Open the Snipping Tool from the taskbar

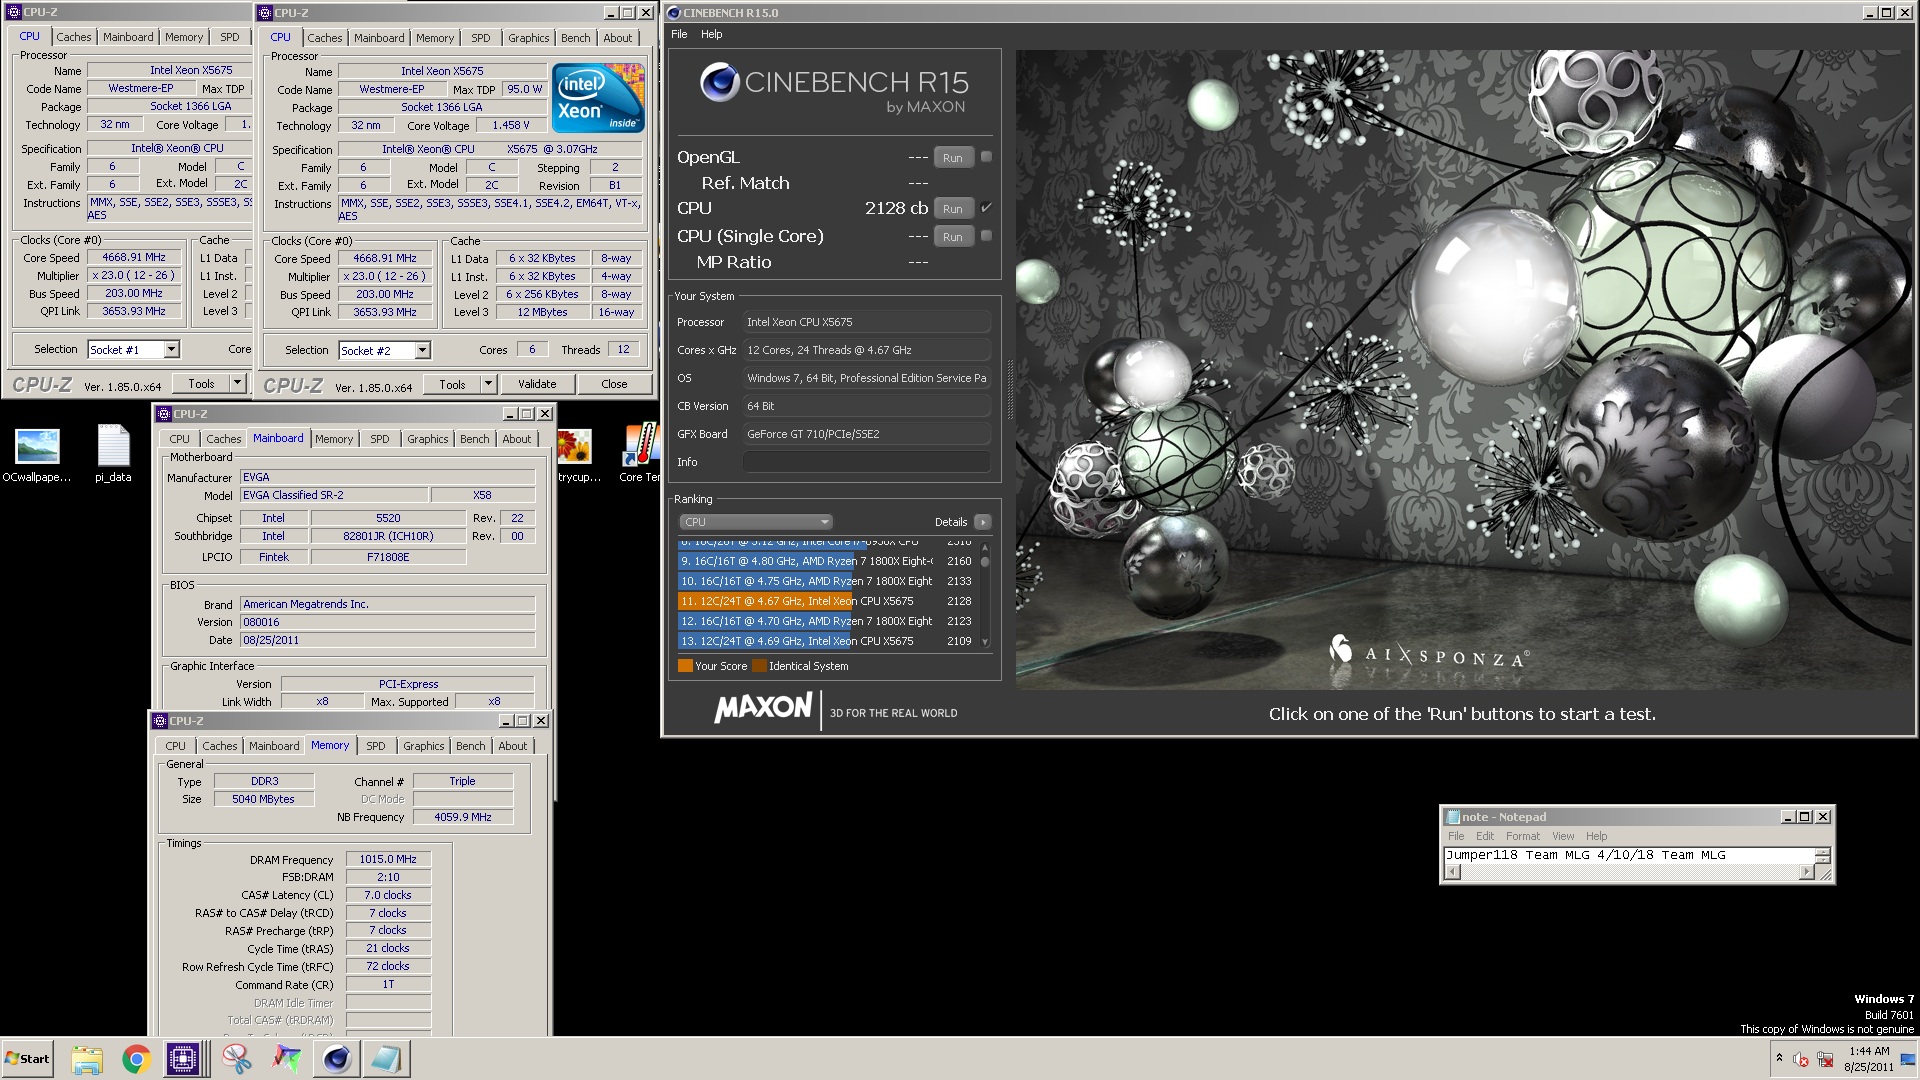coord(237,1059)
